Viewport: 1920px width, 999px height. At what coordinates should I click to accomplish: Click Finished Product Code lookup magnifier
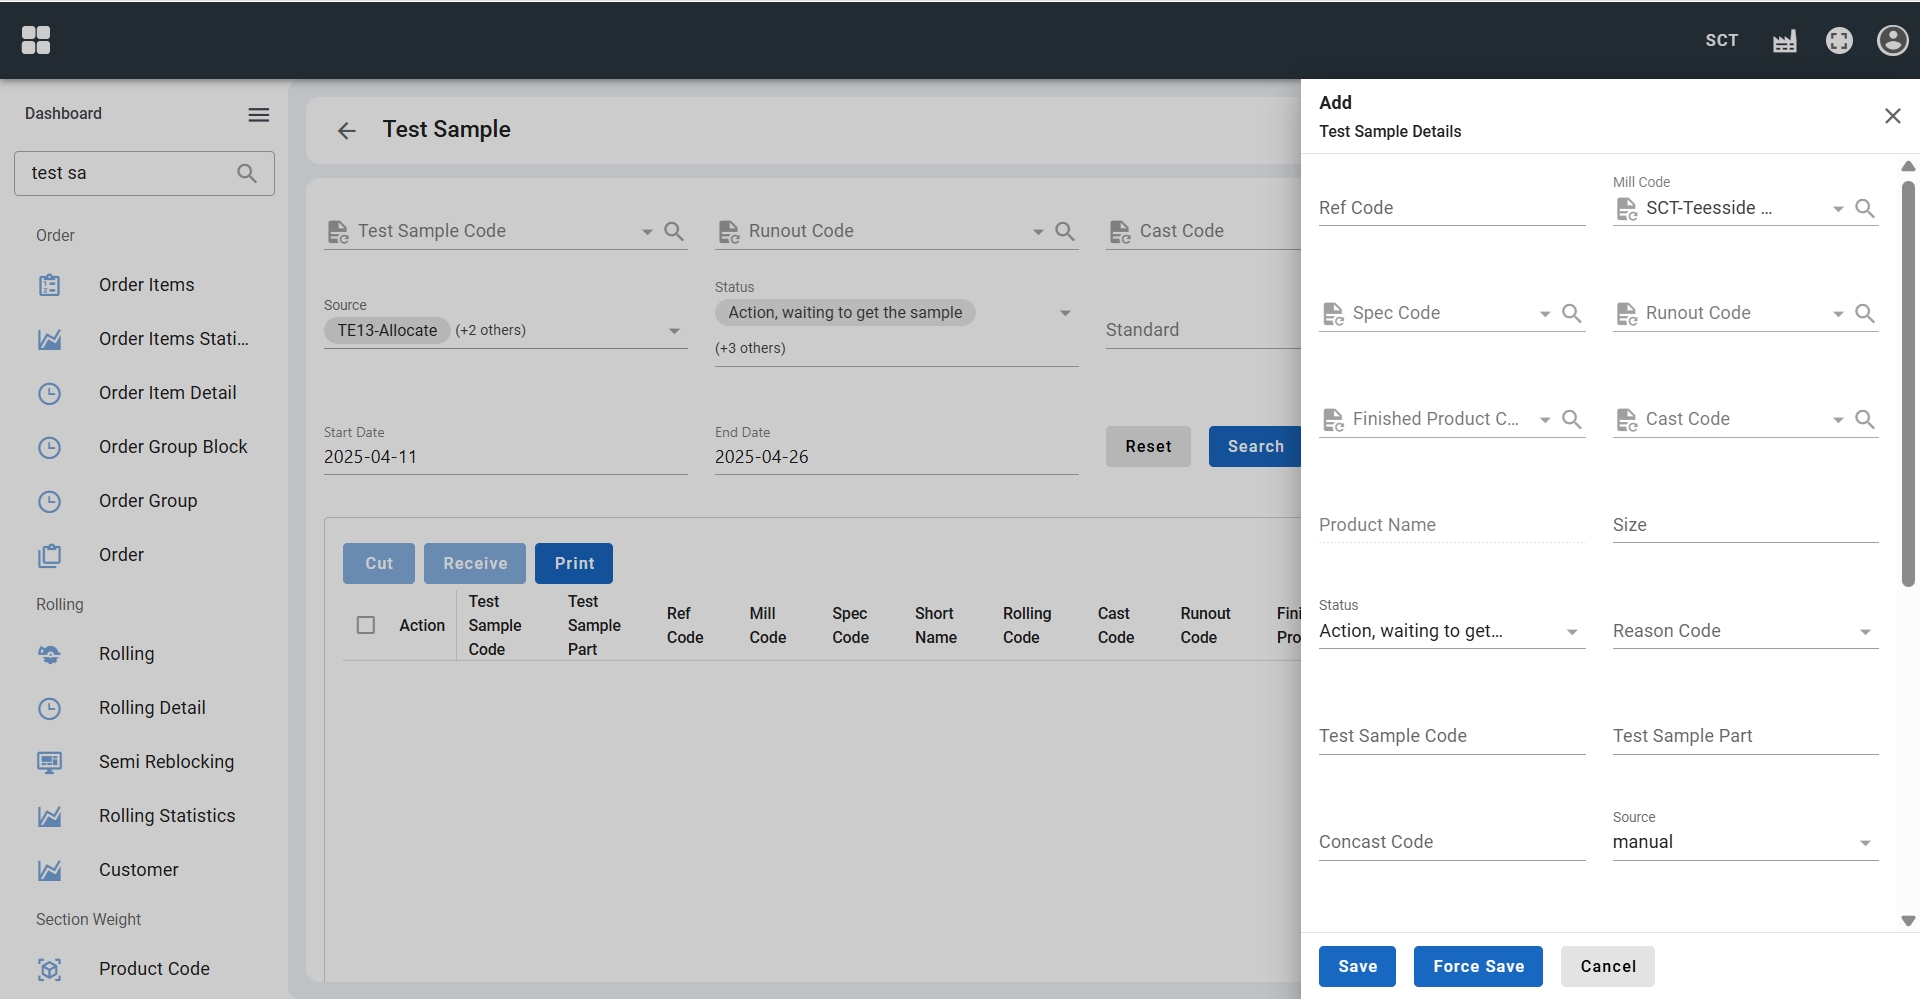click(1572, 419)
